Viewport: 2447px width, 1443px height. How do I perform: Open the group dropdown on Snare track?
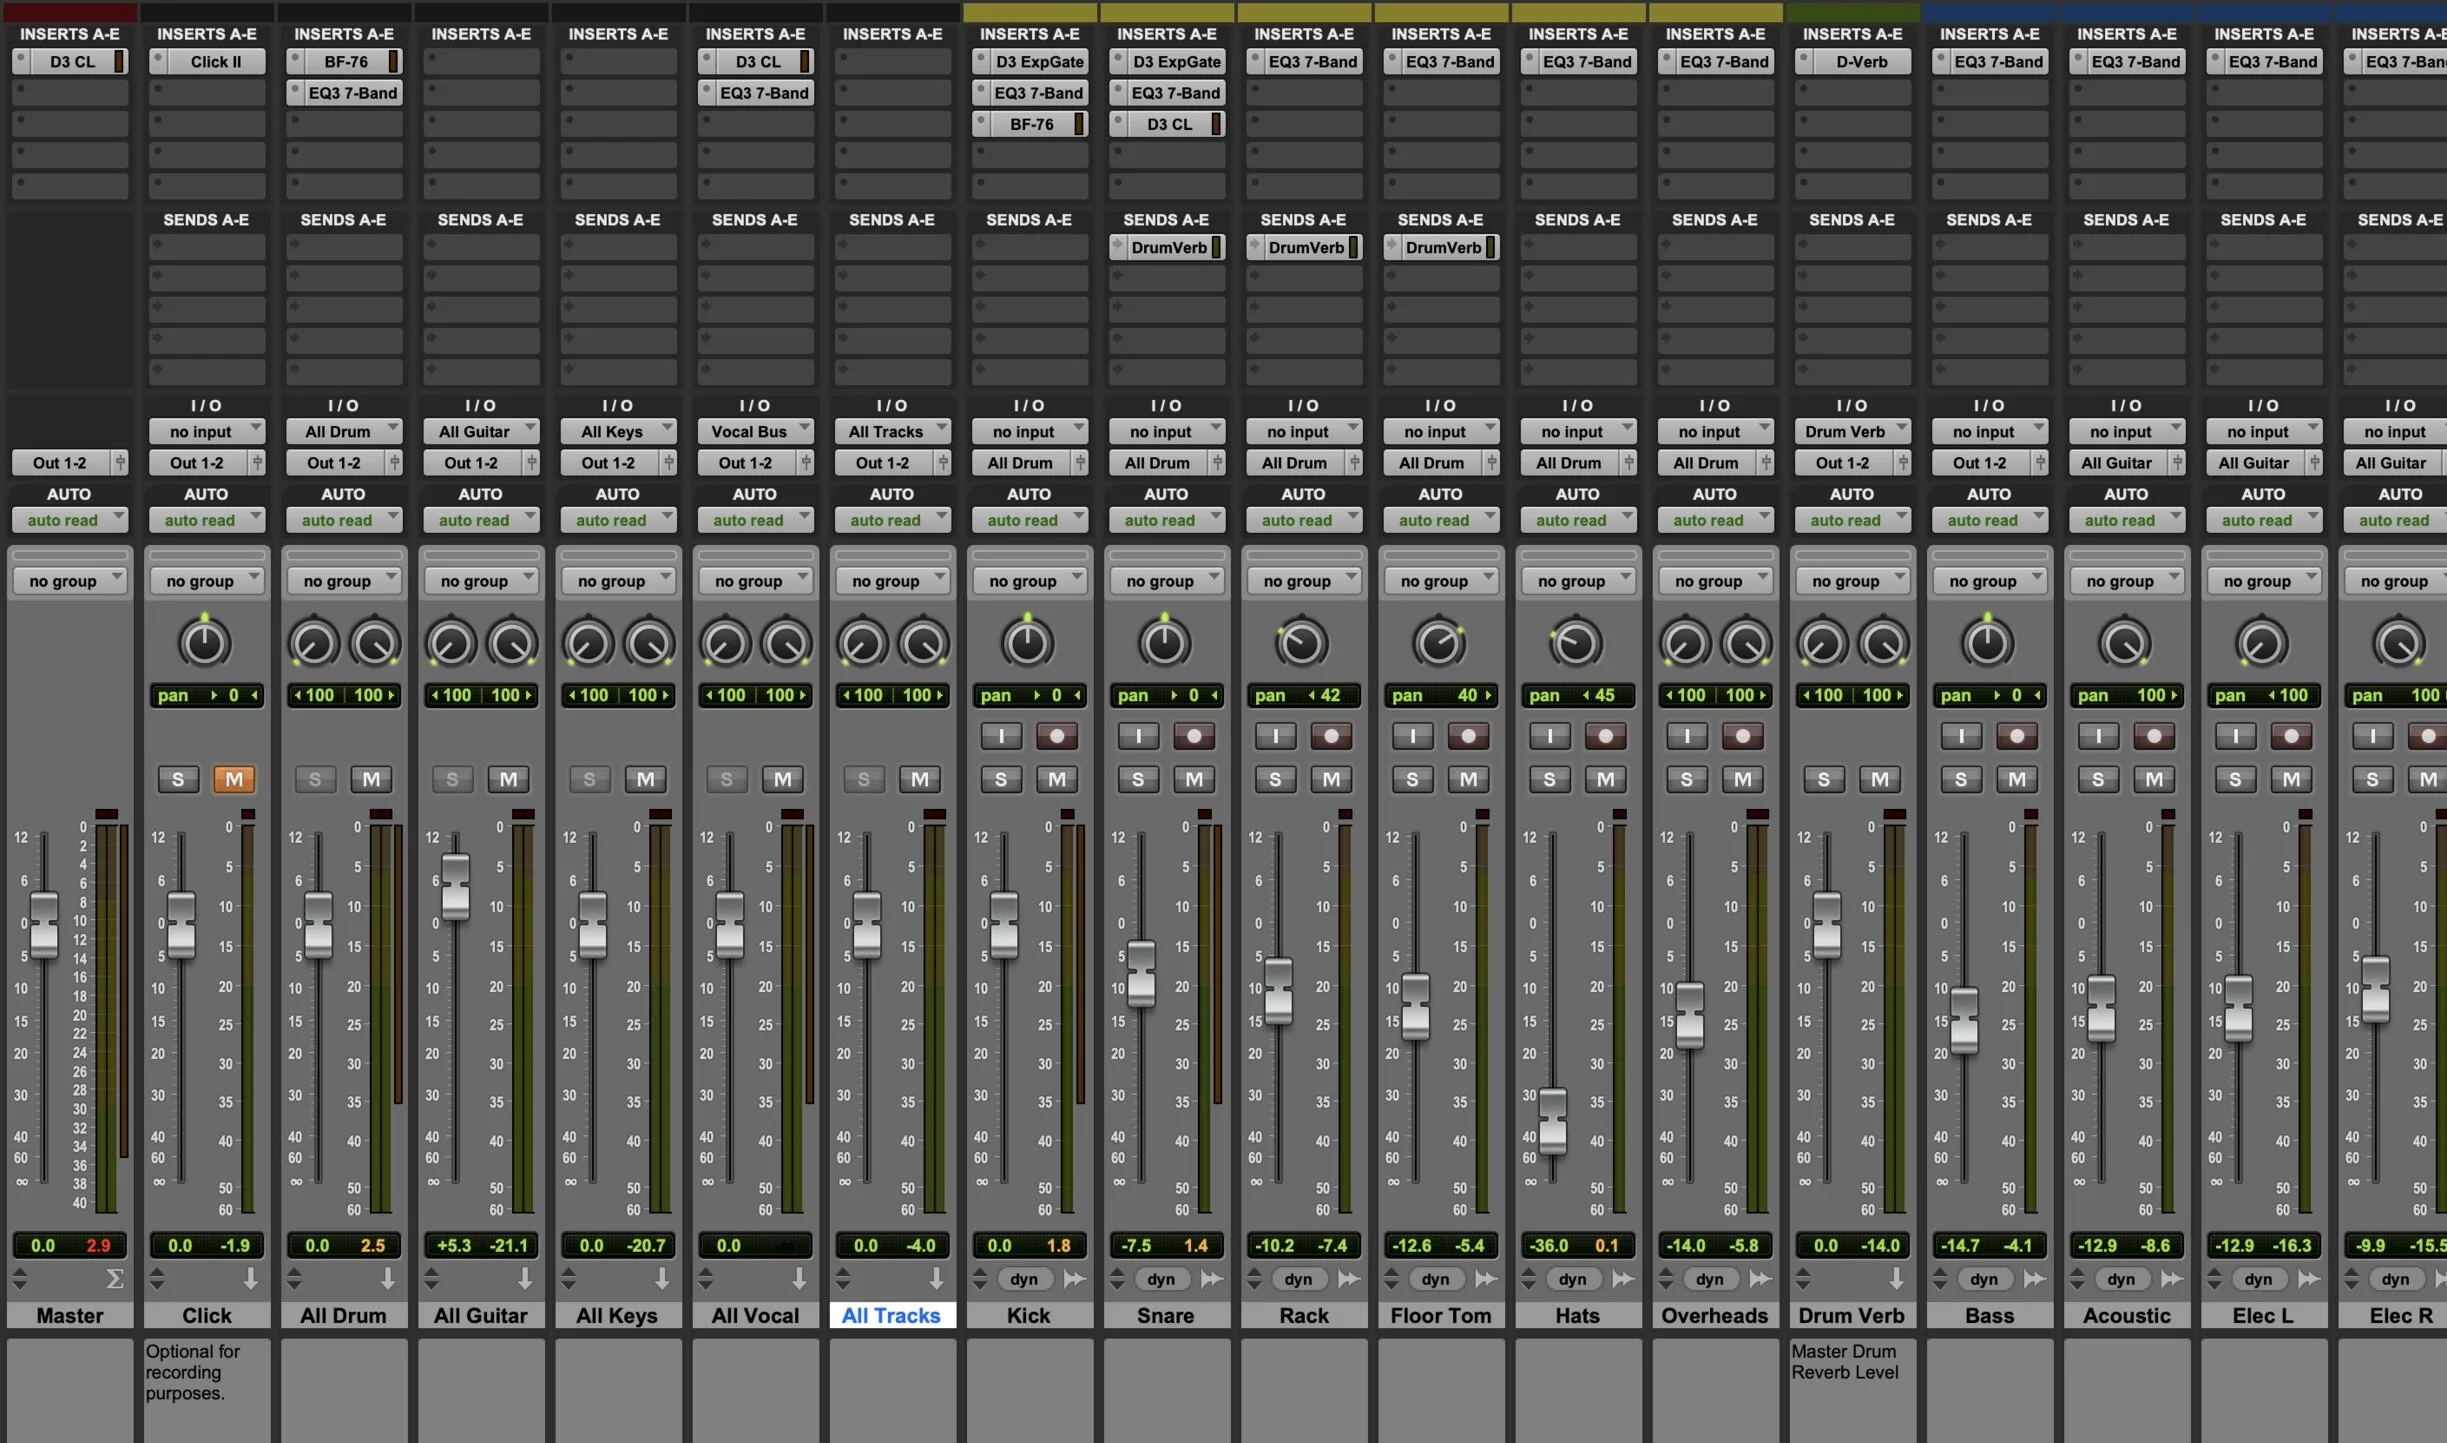tap(1166, 581)
